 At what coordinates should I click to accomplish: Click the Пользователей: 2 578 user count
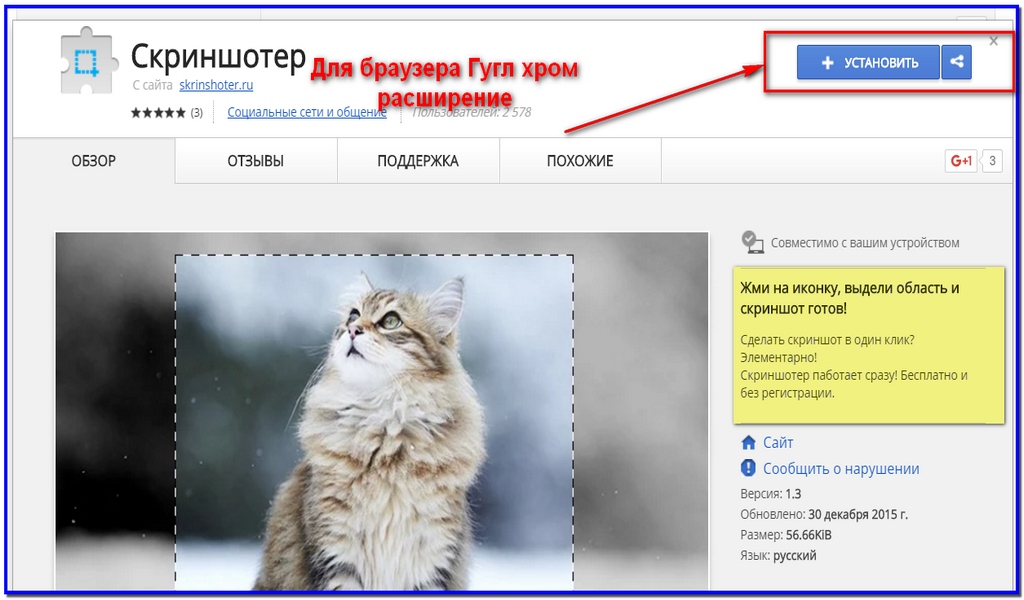click(472, 112)
